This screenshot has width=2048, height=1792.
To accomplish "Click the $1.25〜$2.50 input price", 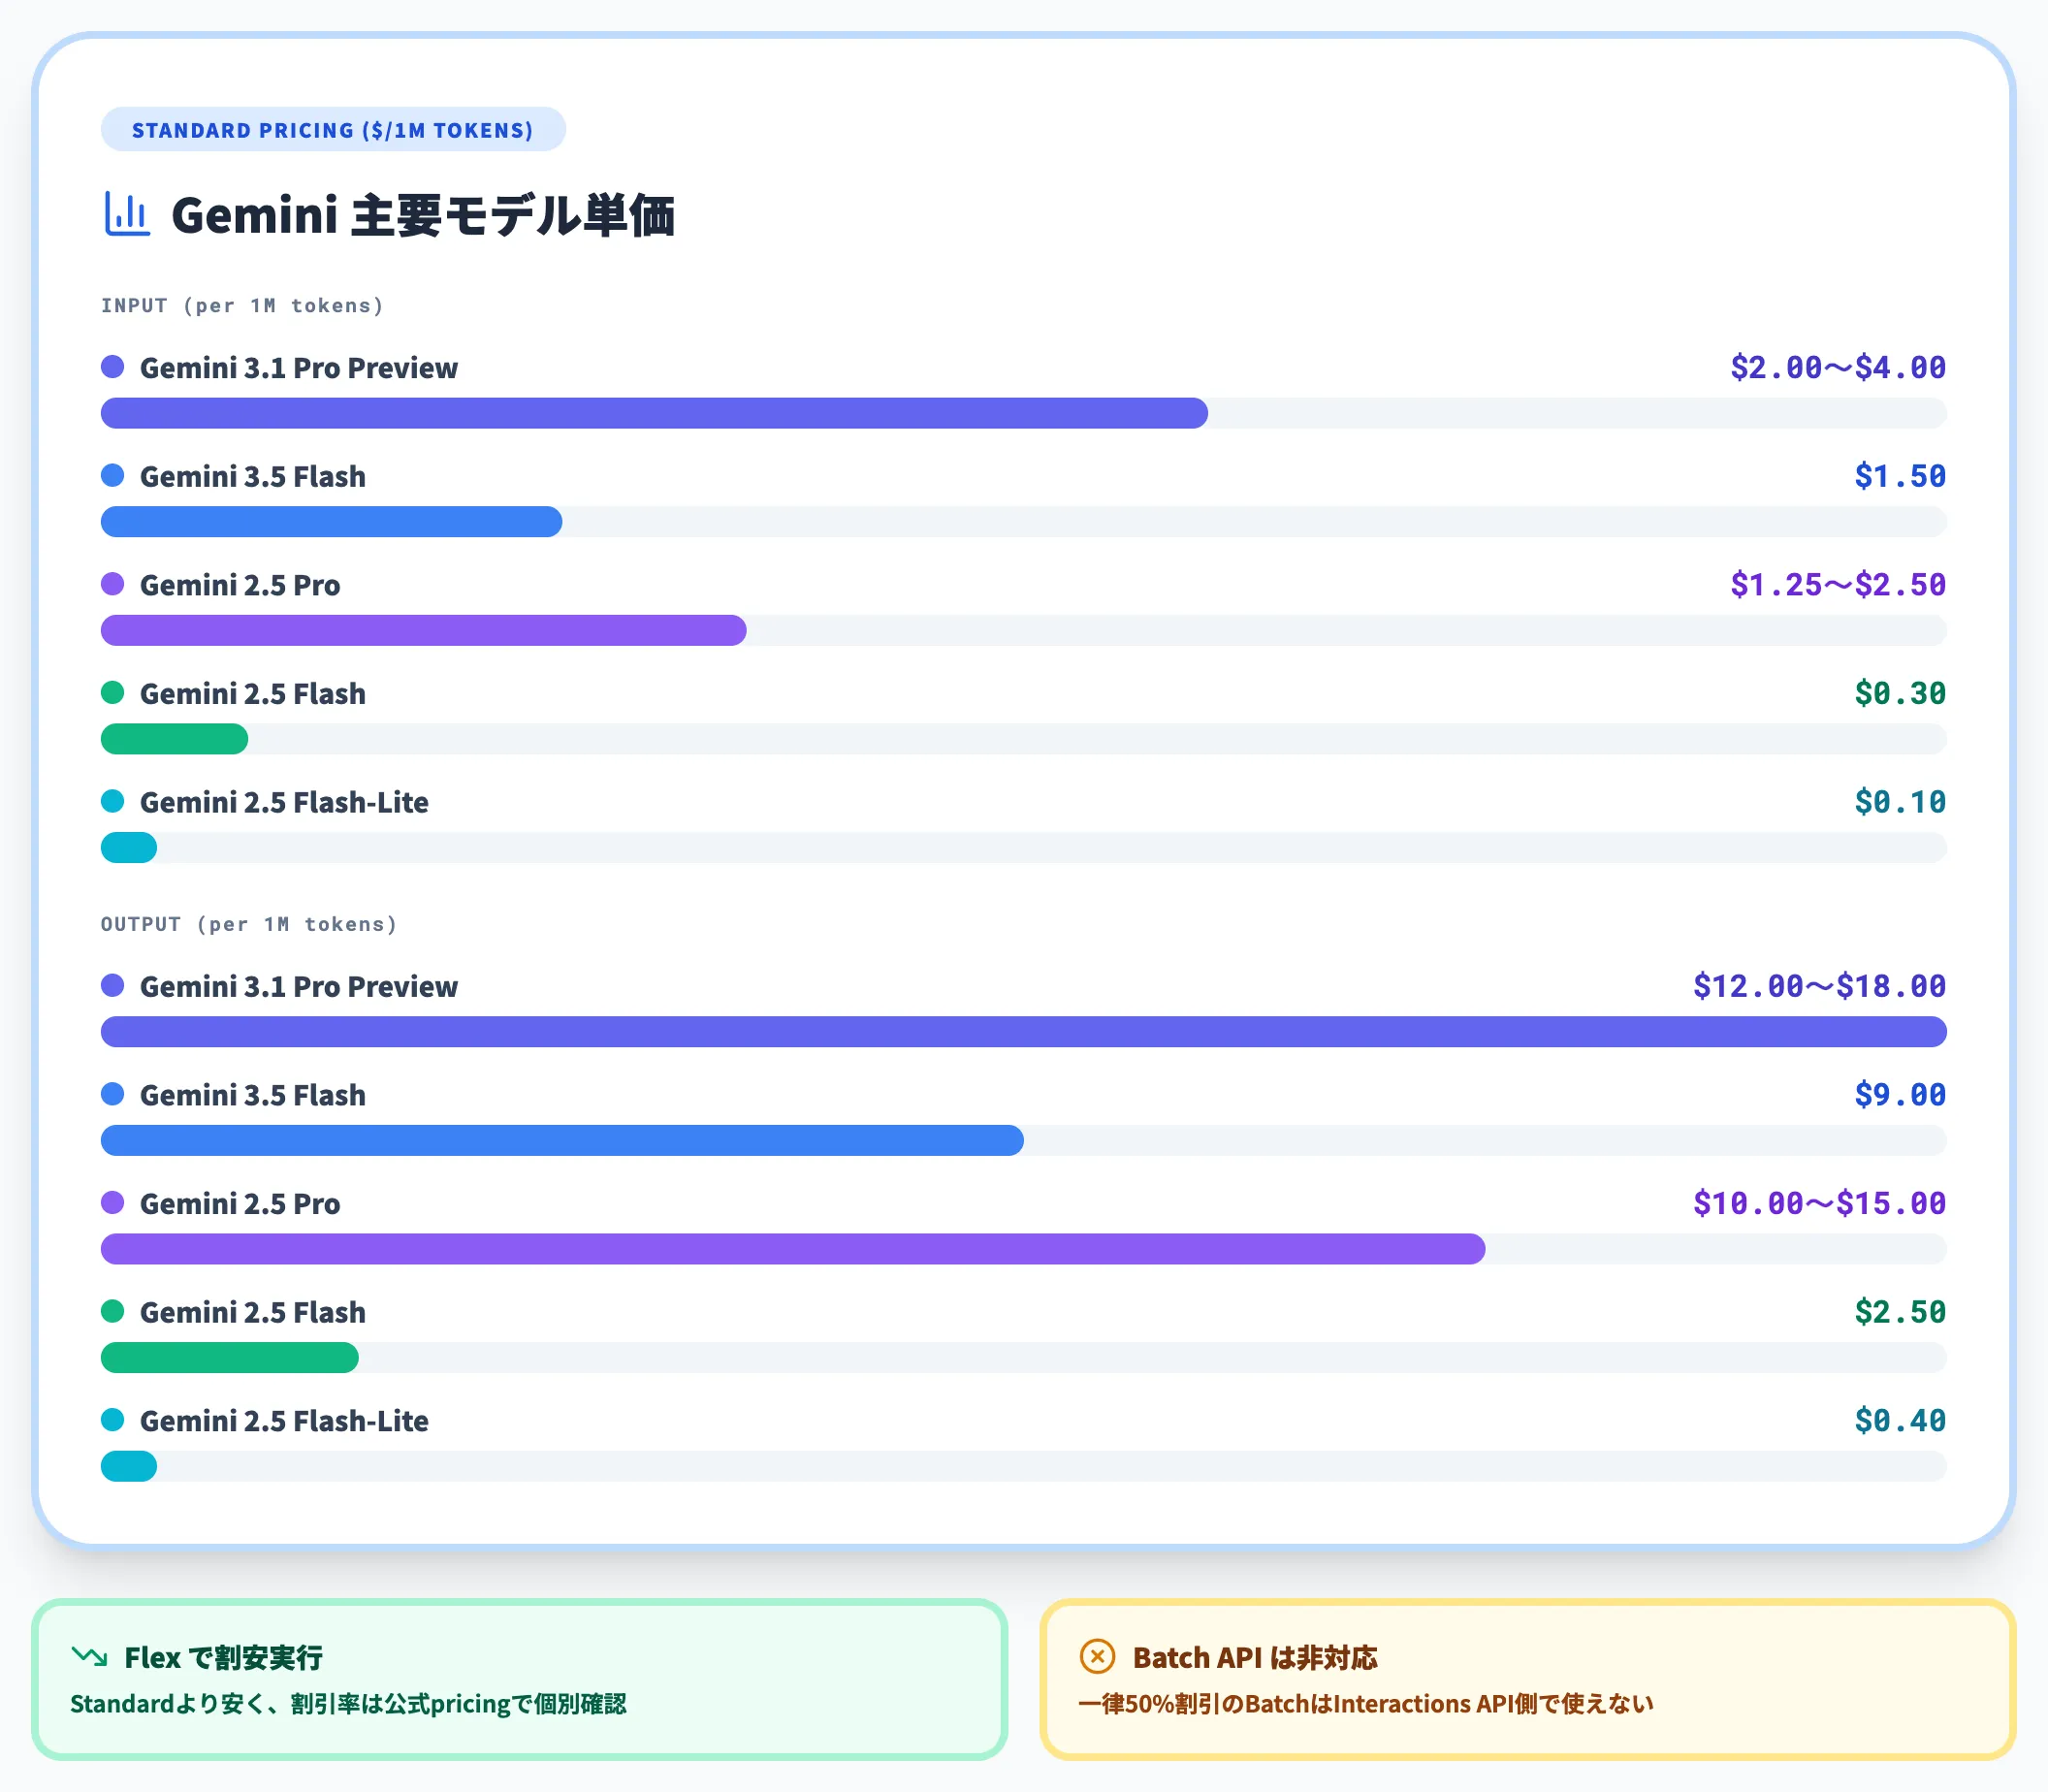I will (x=1838, y=585).
